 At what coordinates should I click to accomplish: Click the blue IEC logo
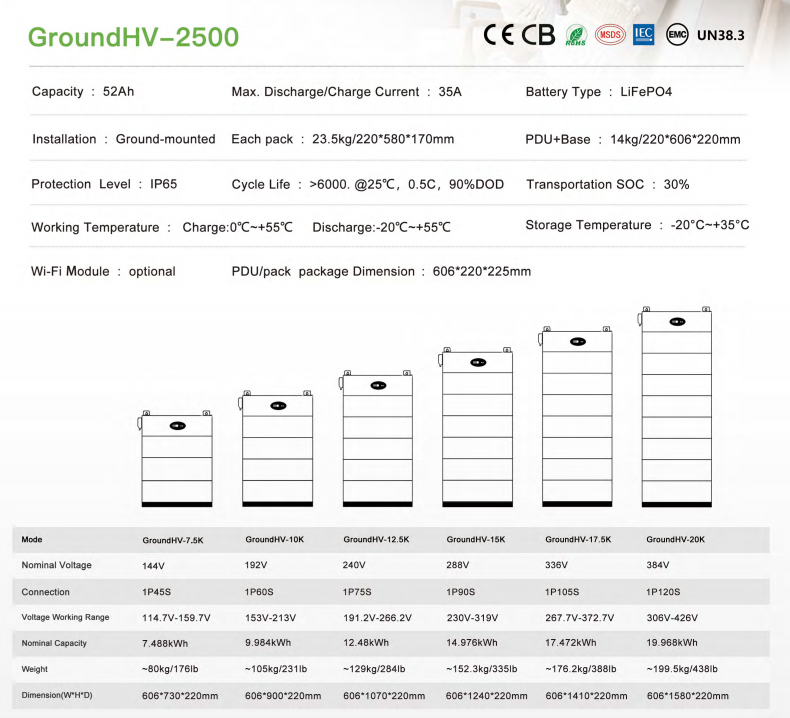click(644, 34)
